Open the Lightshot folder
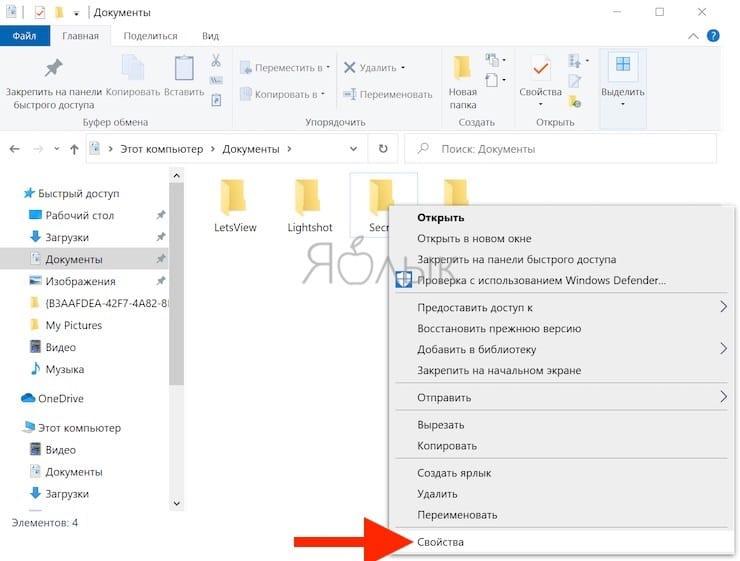This screenshot has height=561, width=740. click(310, 206)
